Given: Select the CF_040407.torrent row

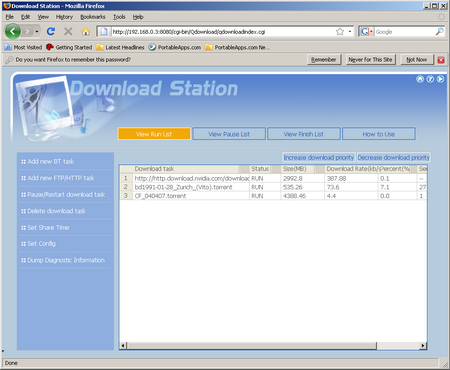Looking at the screenshot, I should coord(273,196).
